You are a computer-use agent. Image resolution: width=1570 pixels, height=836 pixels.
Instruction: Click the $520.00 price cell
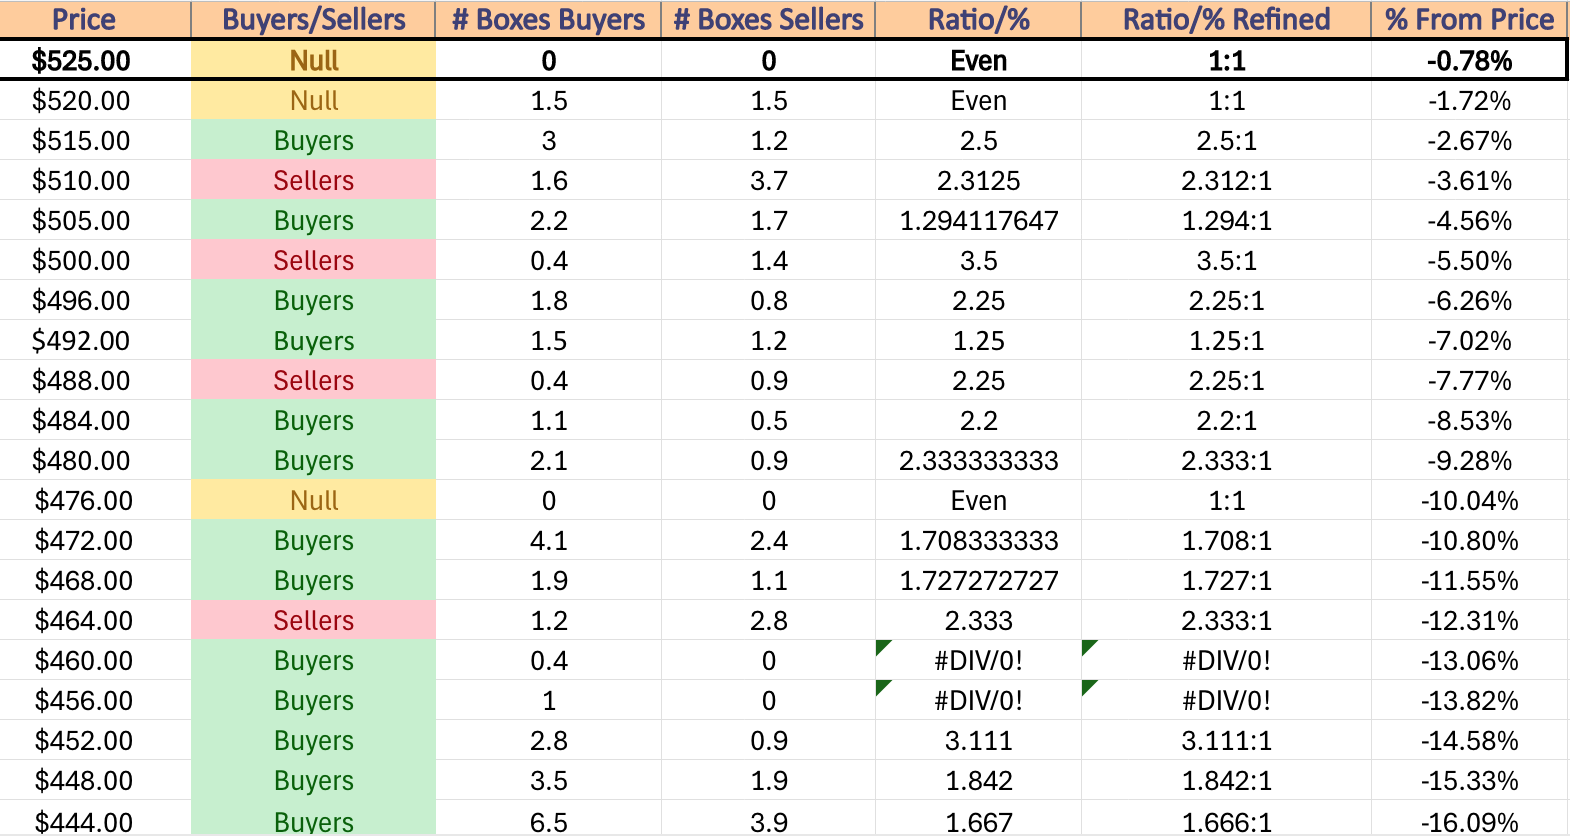click(95, 100)
